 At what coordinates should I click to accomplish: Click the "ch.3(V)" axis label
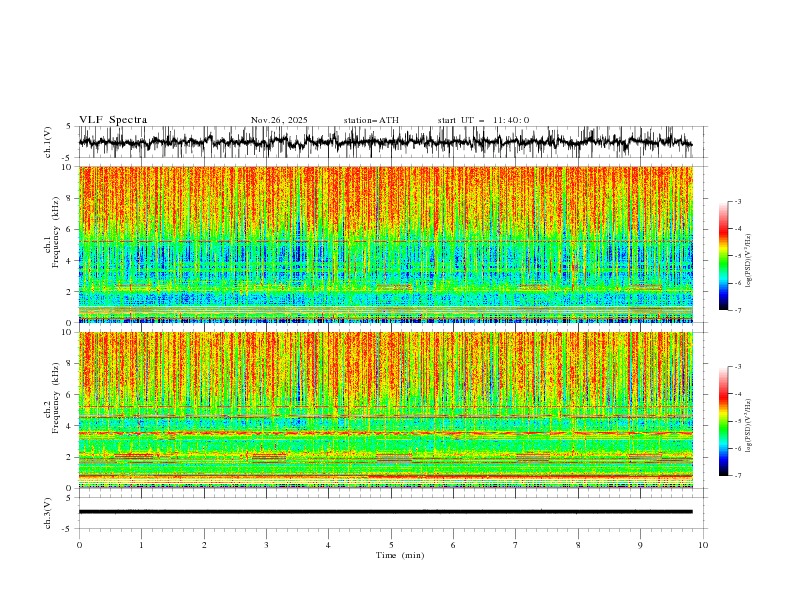[x=48, y=513]
